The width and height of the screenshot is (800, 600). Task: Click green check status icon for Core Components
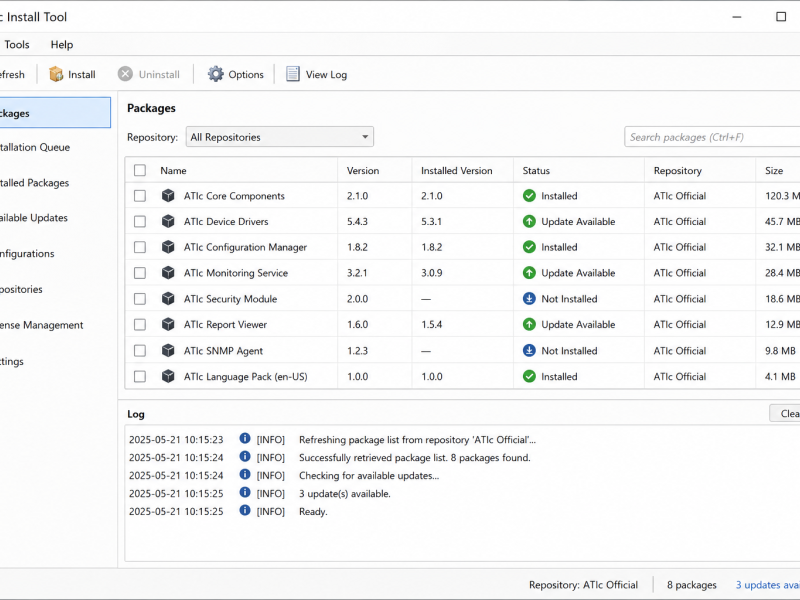pos(529,195)
